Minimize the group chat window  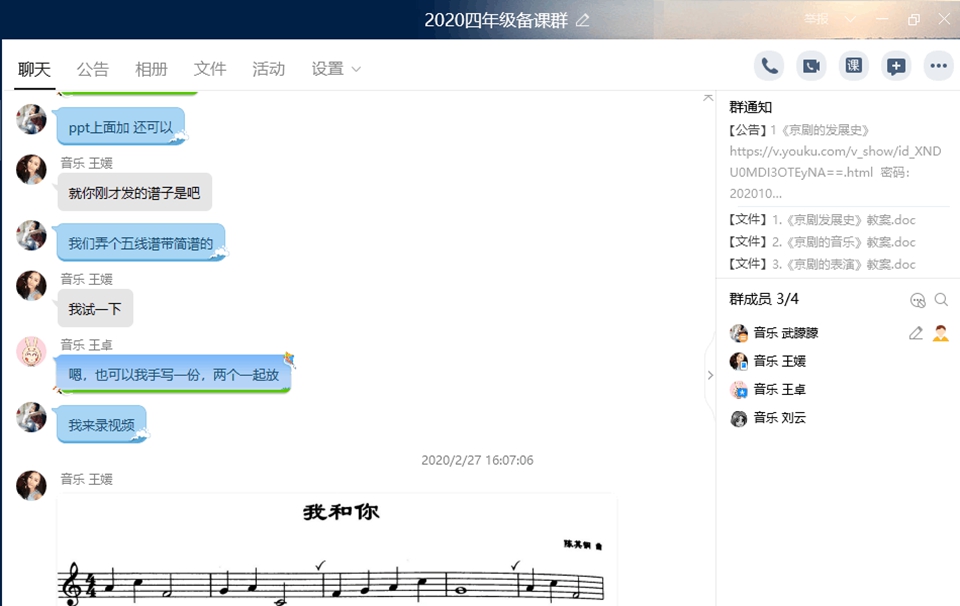(882, 20)
